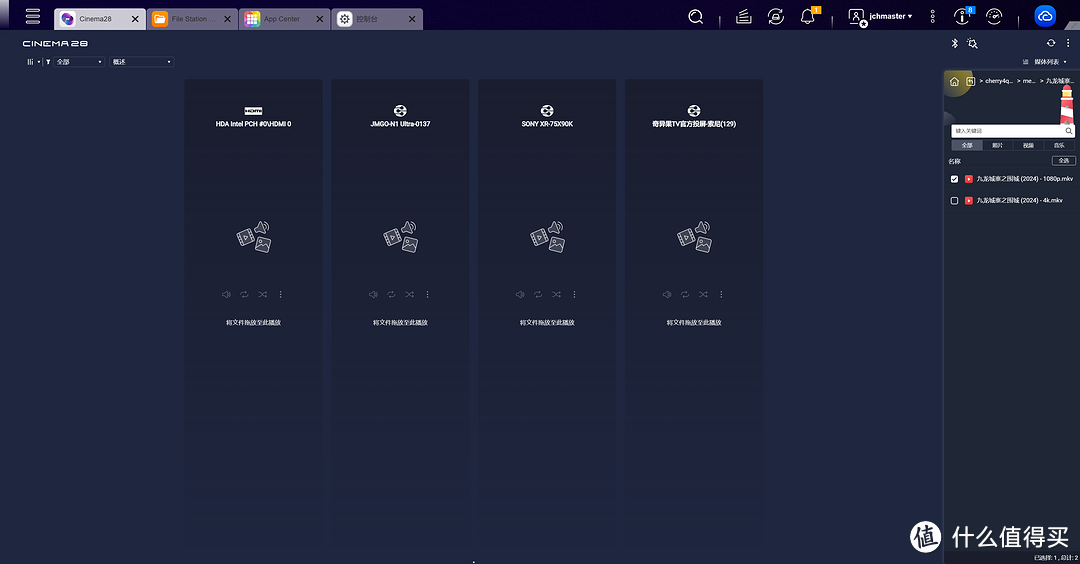This screenshot has width=1080, height=564.
Task: Open the 媒体列表 media list button
Action: pyautogui.click(x=1049, y=62)
